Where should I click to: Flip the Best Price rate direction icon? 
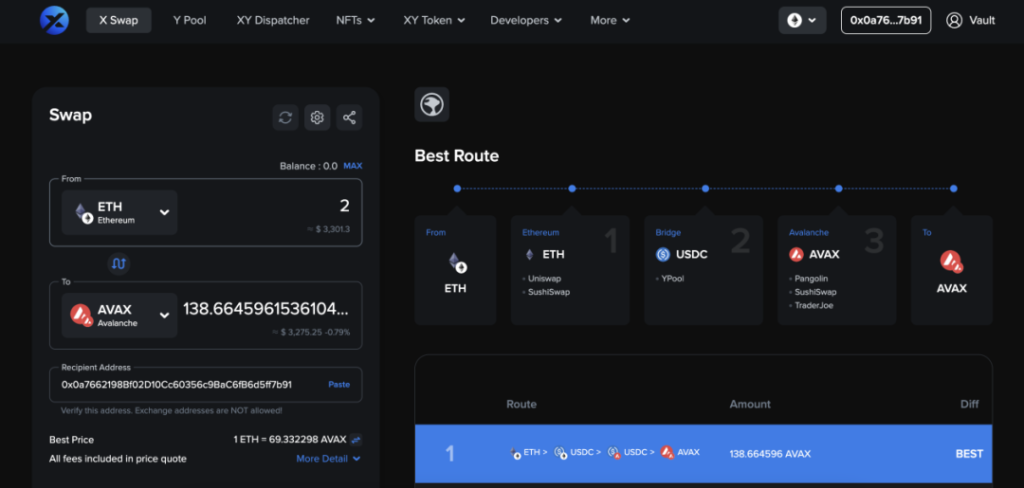355,440
